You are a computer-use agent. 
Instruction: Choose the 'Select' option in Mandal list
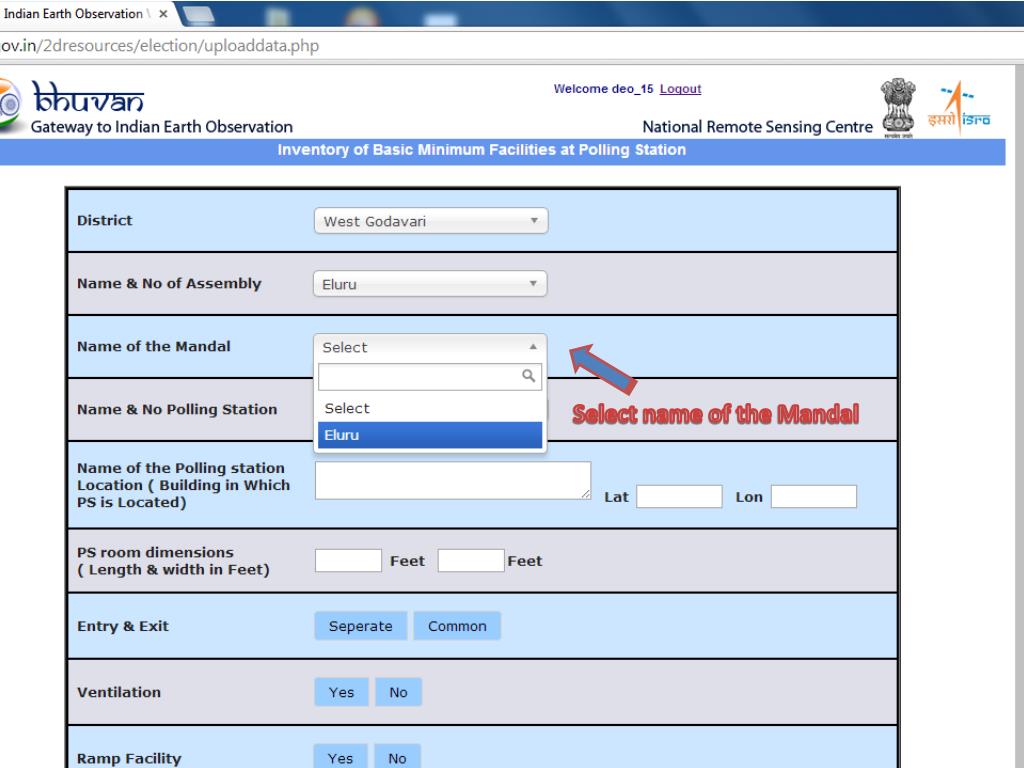point(430,408)
